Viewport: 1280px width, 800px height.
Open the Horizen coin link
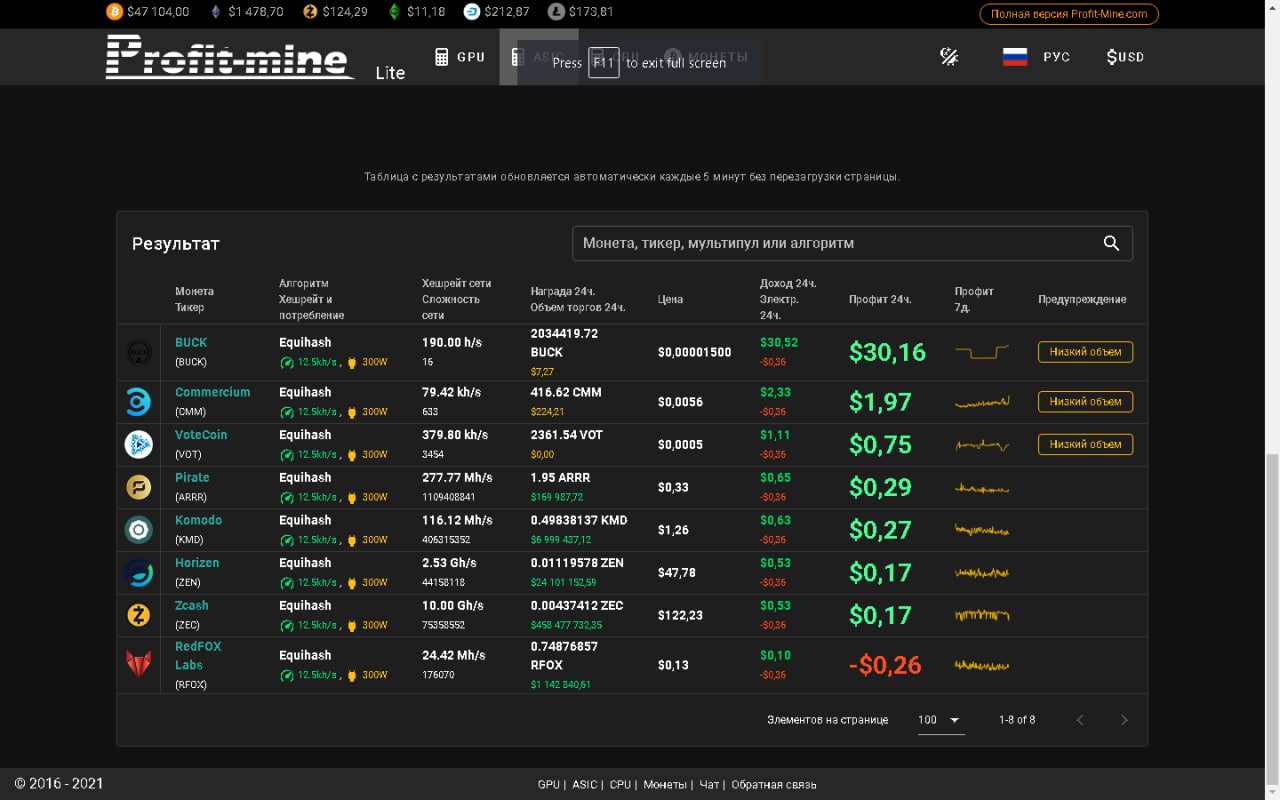click(197, 563)
